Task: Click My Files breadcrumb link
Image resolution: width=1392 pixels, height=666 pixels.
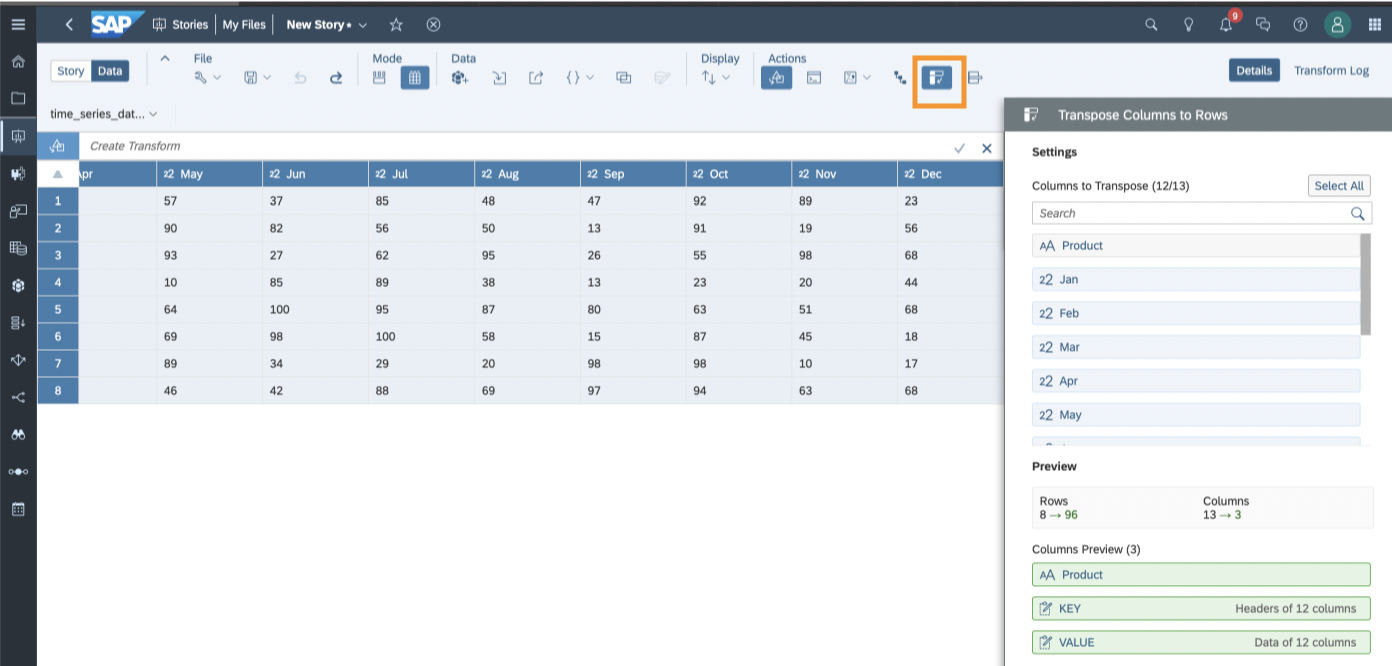Action: pos(243,25)
